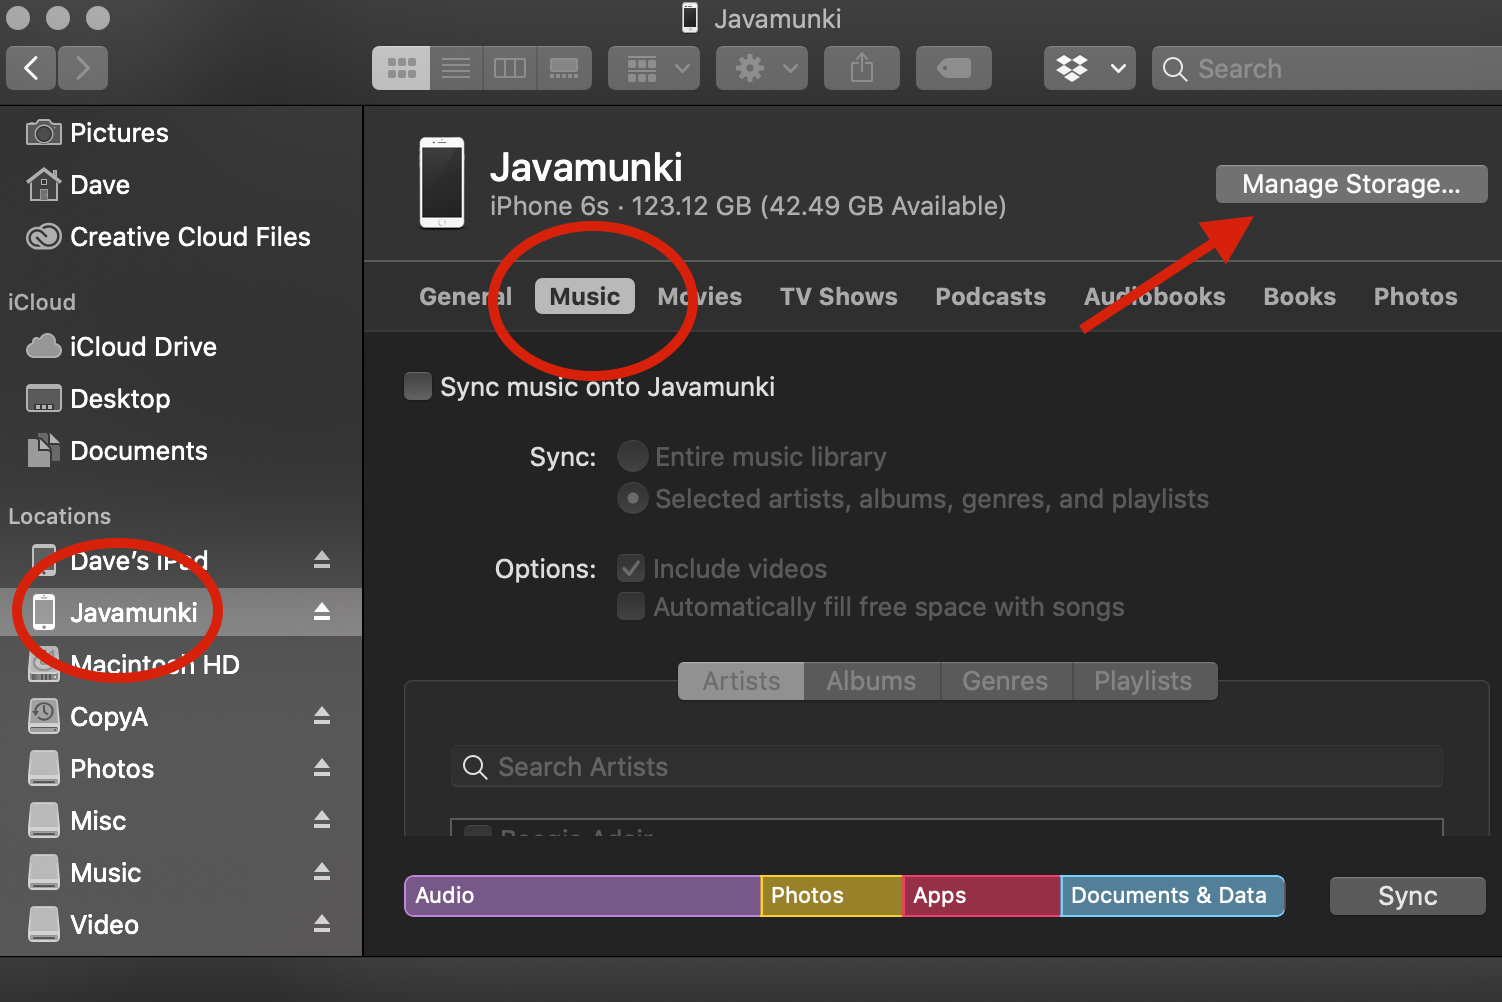Screen dimensions: 1502x1002
Task: Click the Edit Tags toolbar button
Action: click(x=954, y=68)
